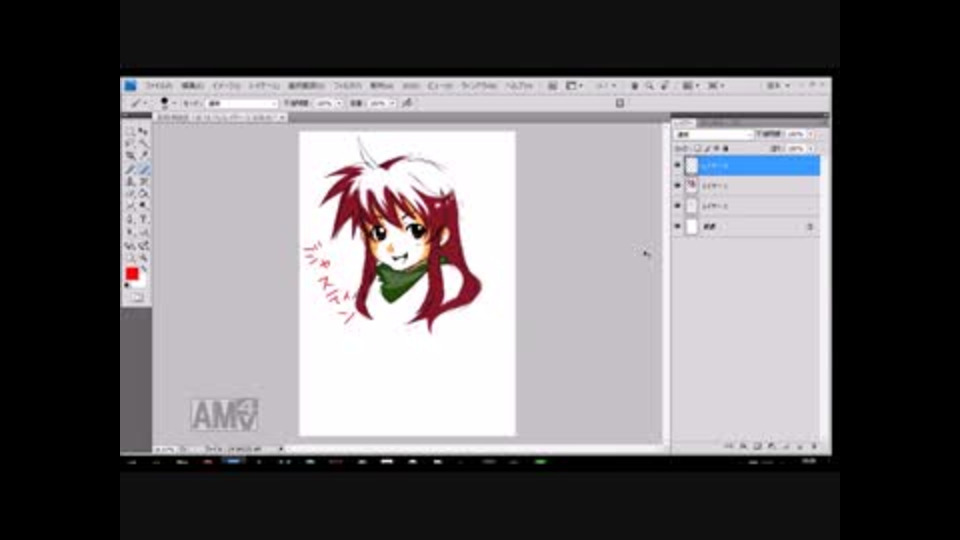Click the red foreground color swatch

[132, 273]
